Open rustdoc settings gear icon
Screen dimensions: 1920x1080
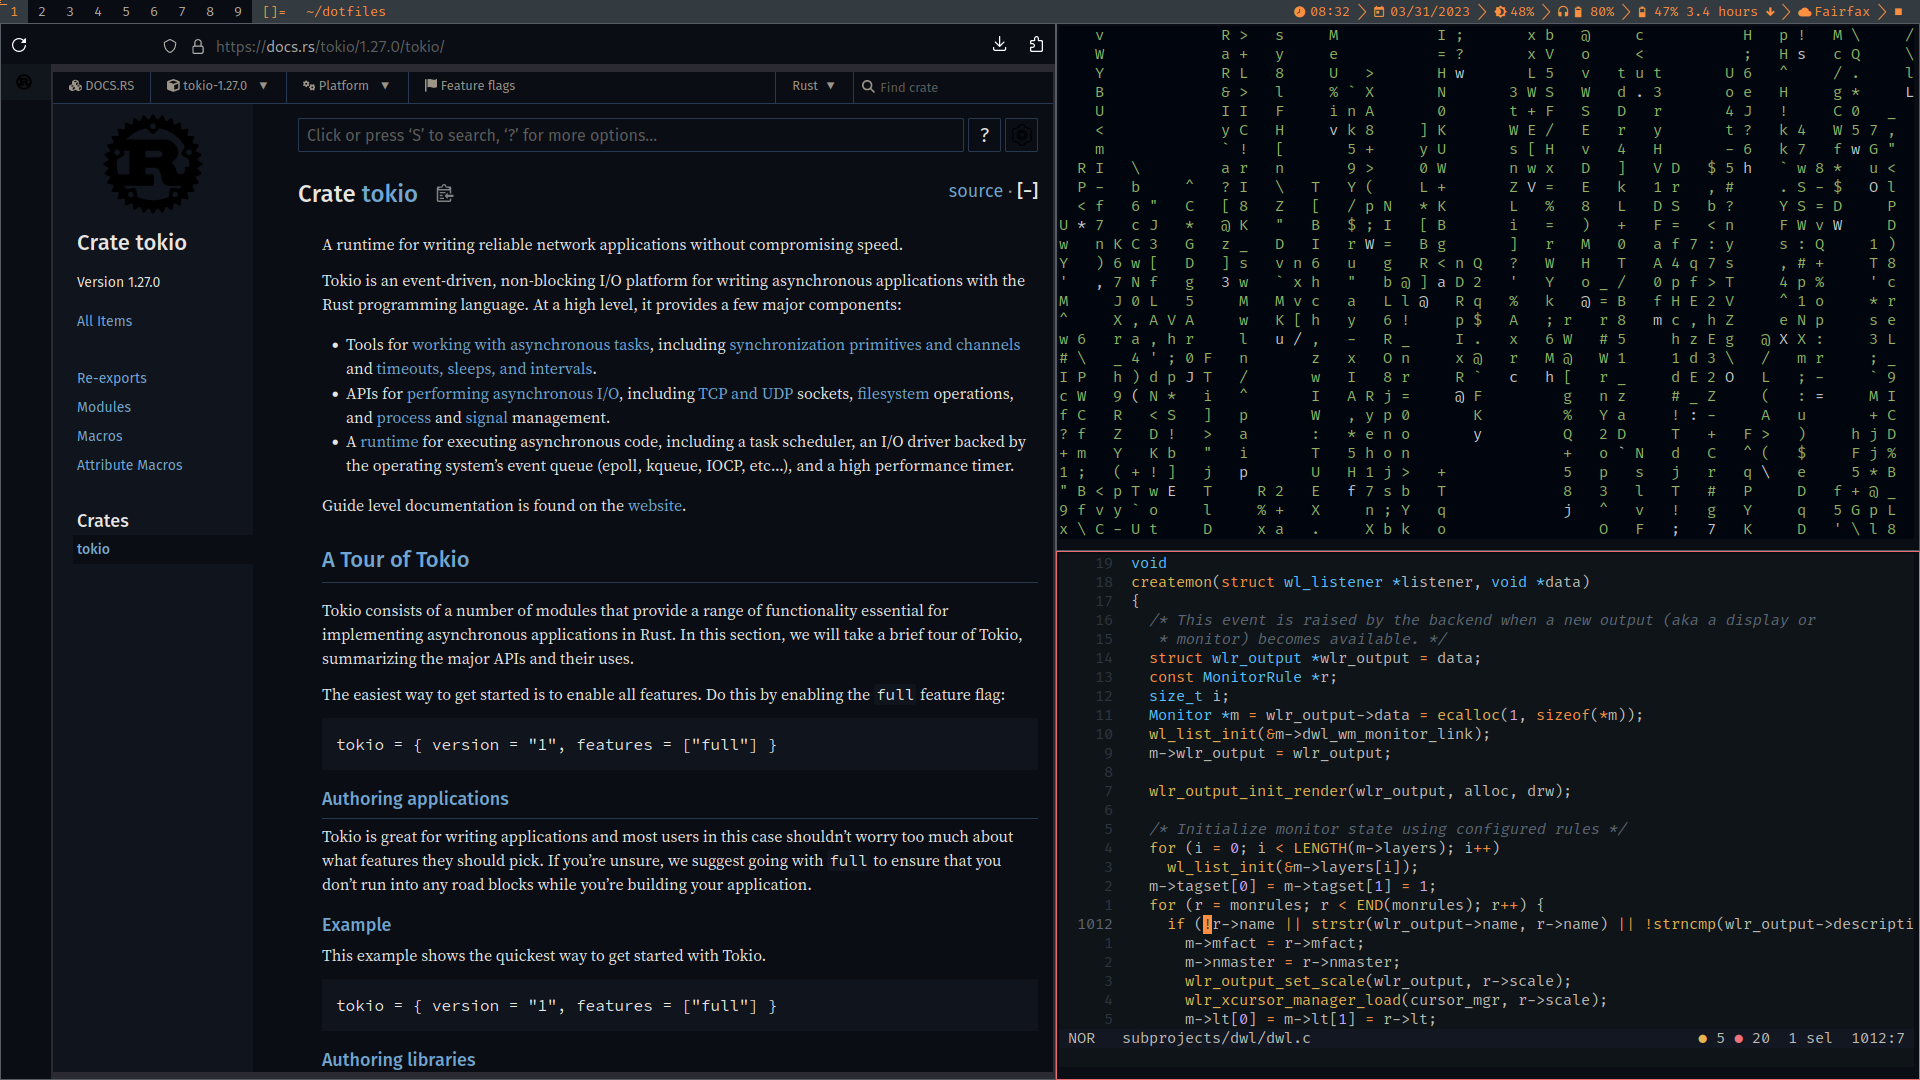point(1021,135)
